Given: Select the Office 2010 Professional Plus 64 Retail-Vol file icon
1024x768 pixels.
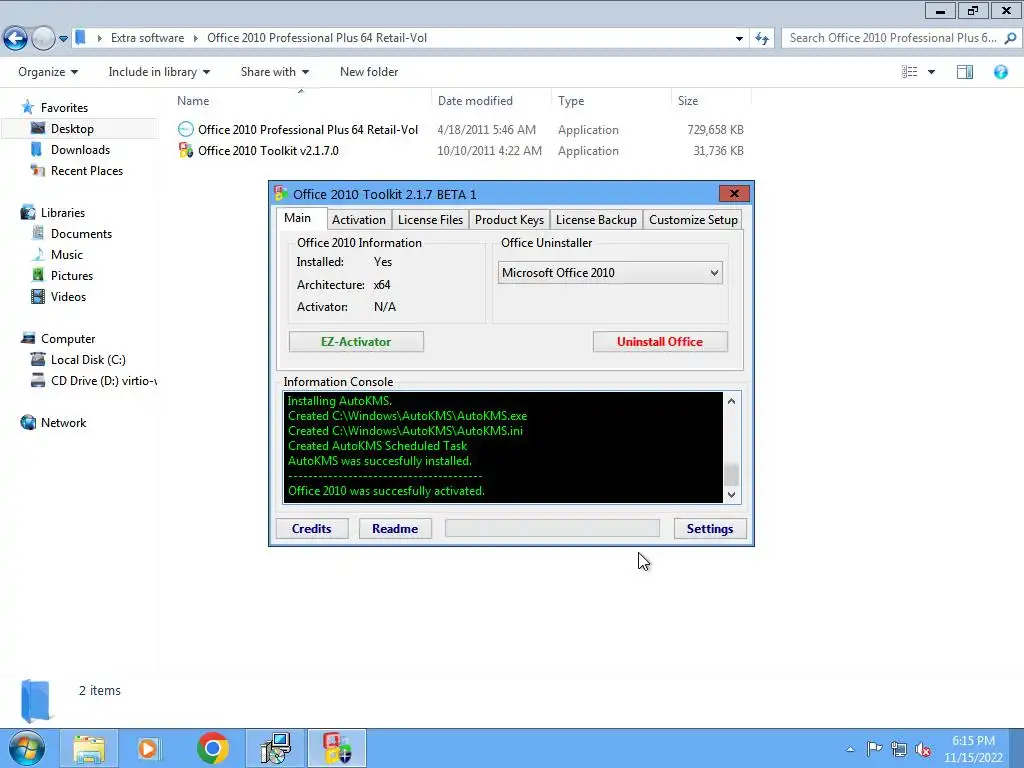Looking at the screenshot, I should (x=185, y=129).
